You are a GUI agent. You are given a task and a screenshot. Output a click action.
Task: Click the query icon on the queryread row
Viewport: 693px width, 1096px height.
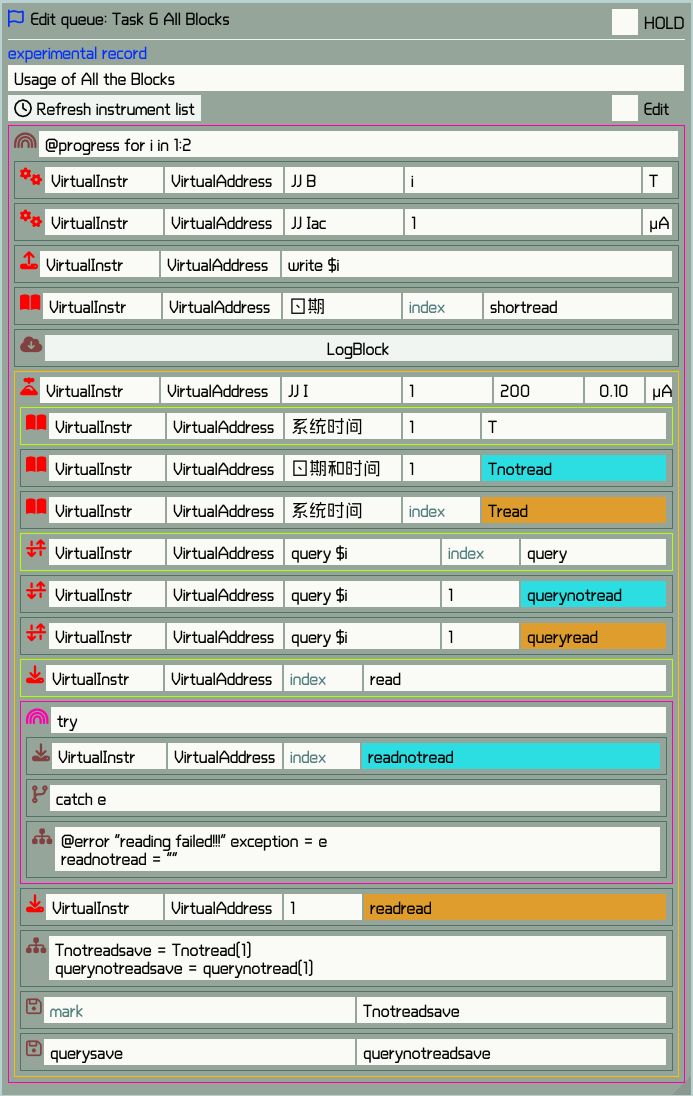[36, 633]
